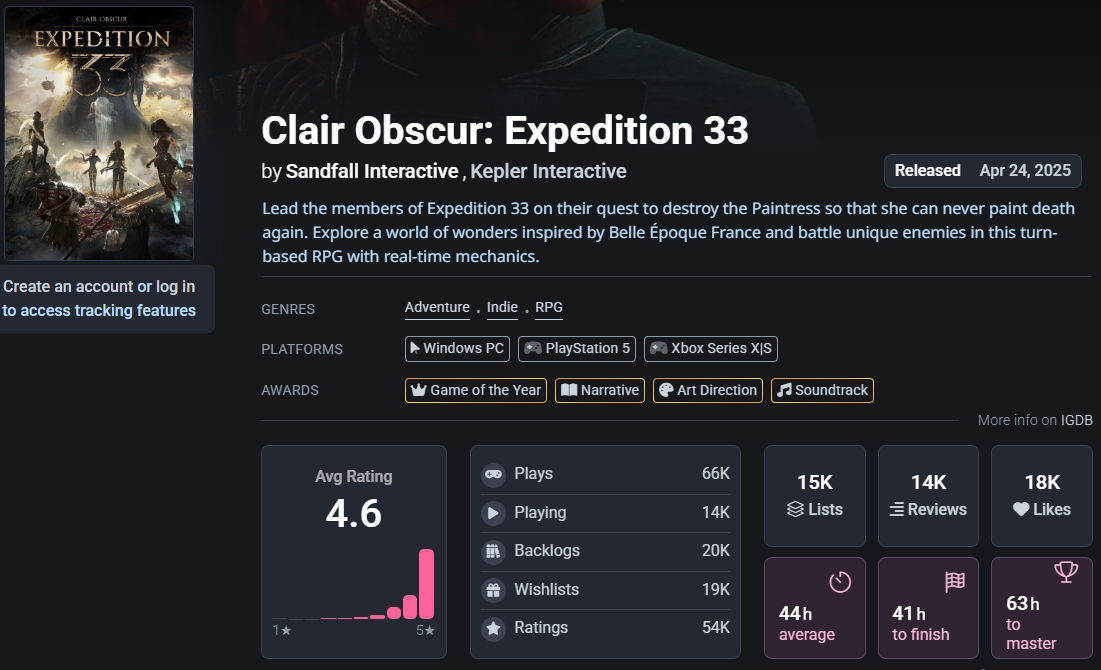Click the Expedition 33 cover art thumbnail
Image resolution: width=1101 pixels, height=670 pixels.
tap(99, 133)
